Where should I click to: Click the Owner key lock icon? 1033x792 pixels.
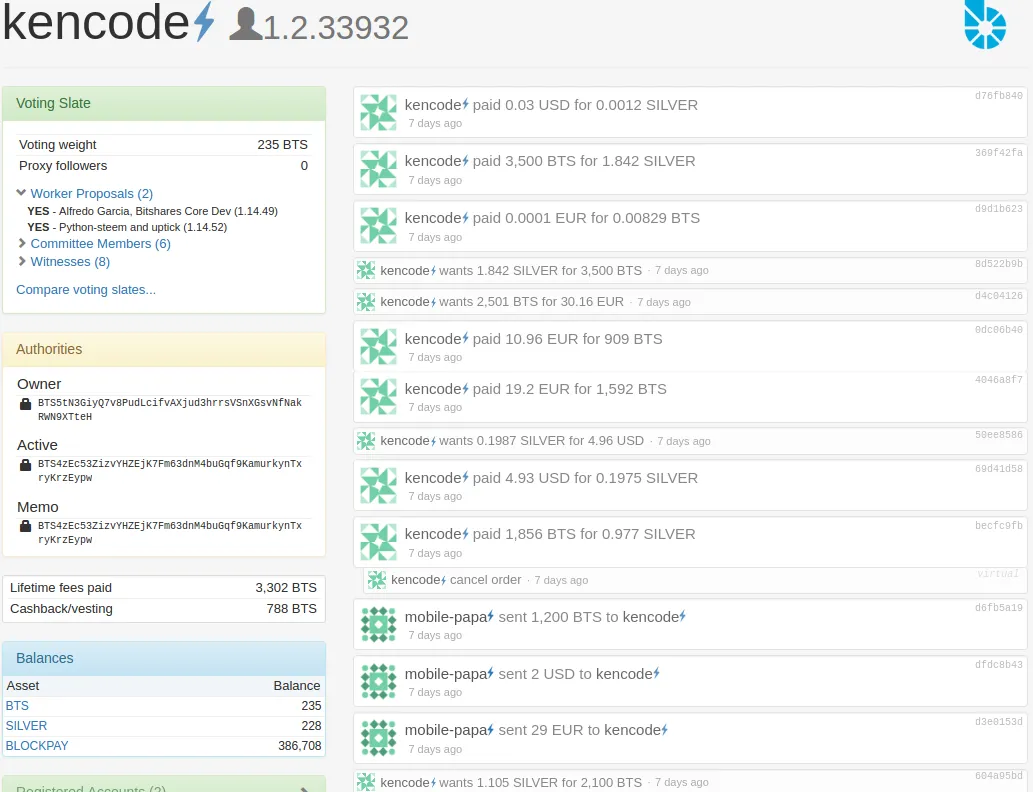[25, 404]
